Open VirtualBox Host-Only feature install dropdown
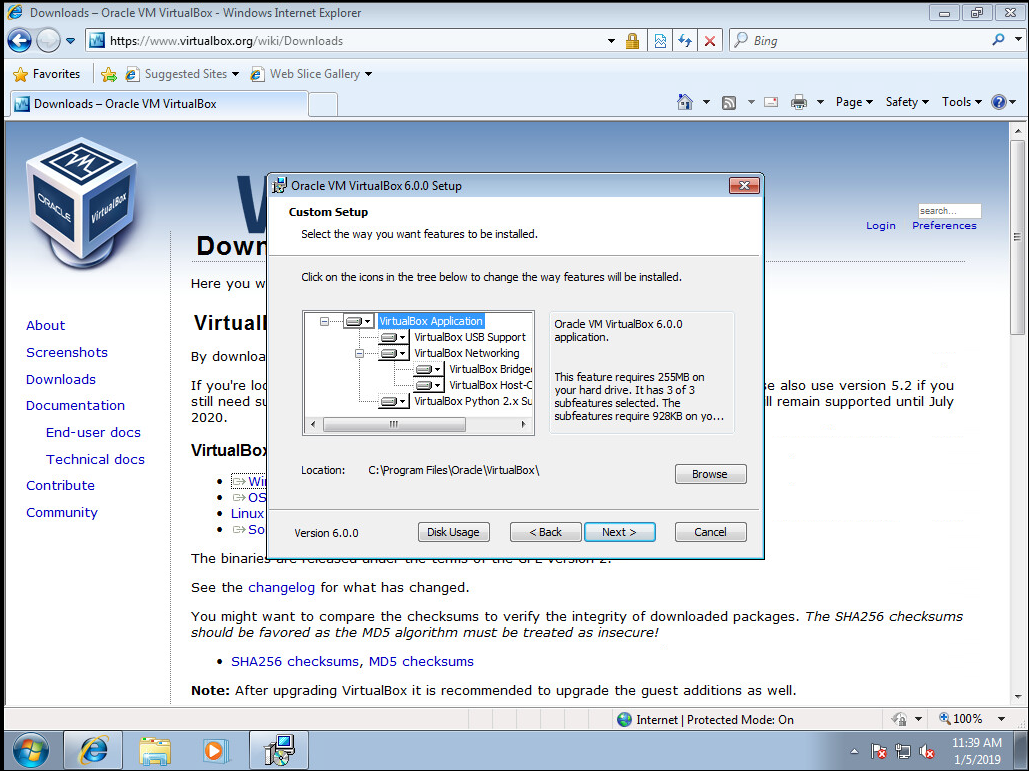 [438, 386]
